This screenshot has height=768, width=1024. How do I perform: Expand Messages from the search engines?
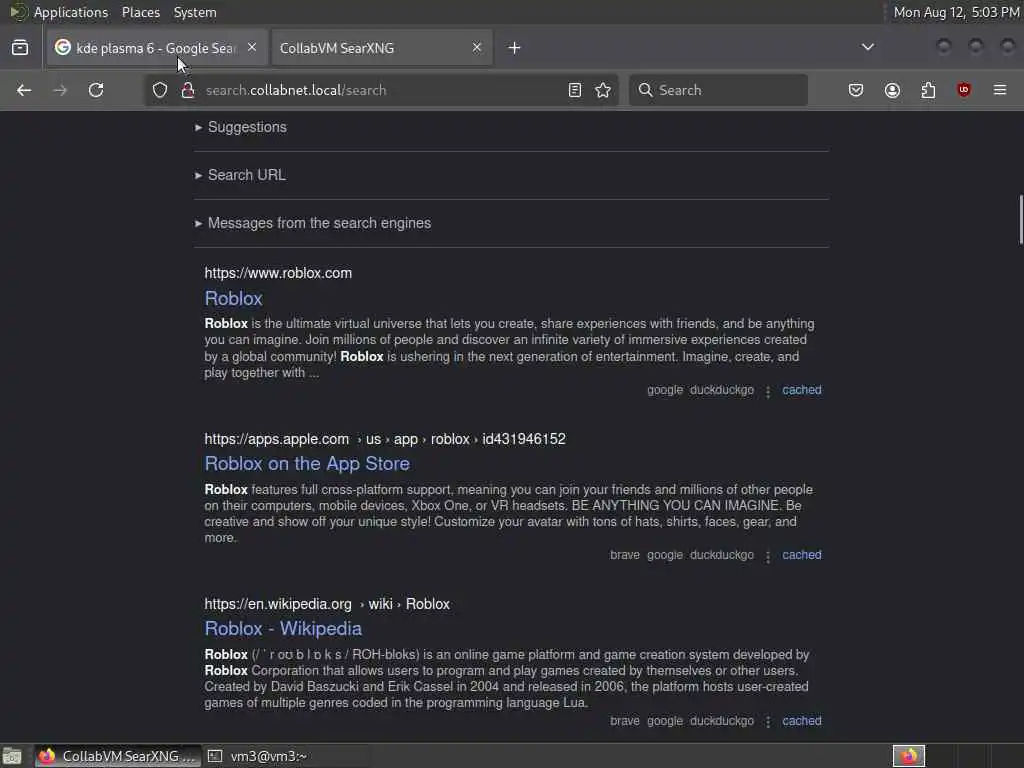tap(313, 223)
